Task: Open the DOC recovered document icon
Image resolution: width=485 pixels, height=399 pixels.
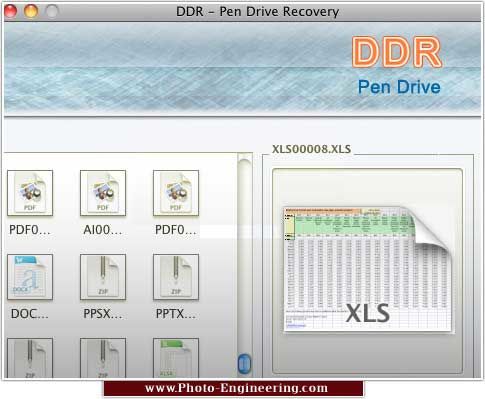Action: coord(30,277)
